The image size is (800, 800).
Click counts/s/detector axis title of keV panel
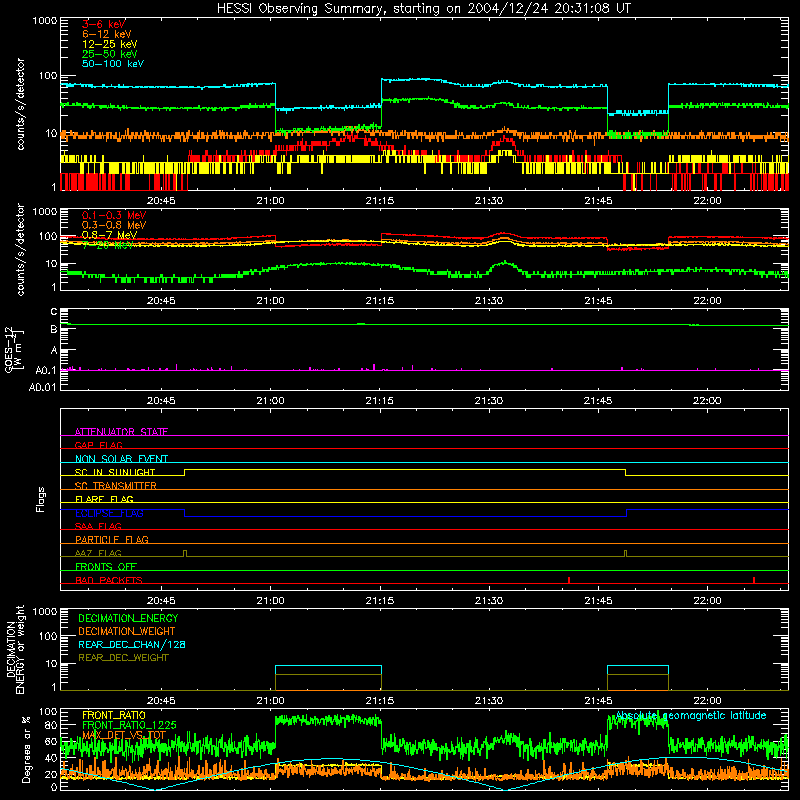click(x=20, y=104)
